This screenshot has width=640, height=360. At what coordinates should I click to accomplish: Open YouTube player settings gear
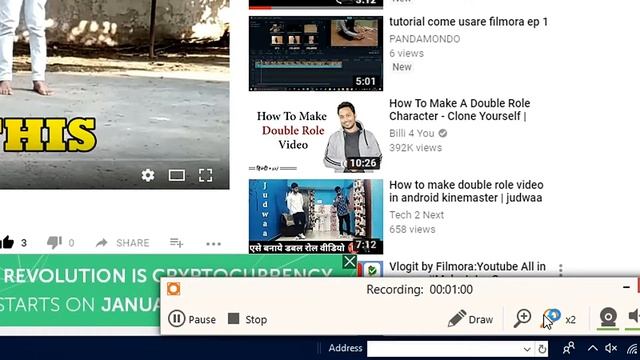click(x=148, y=175)
